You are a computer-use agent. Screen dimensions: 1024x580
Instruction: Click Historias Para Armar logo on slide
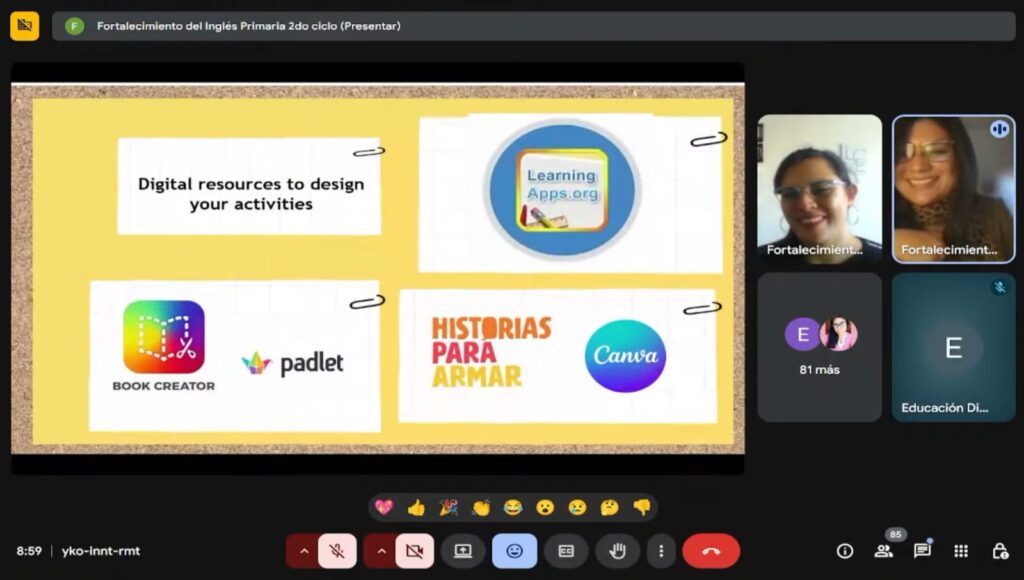coord(492,353)
